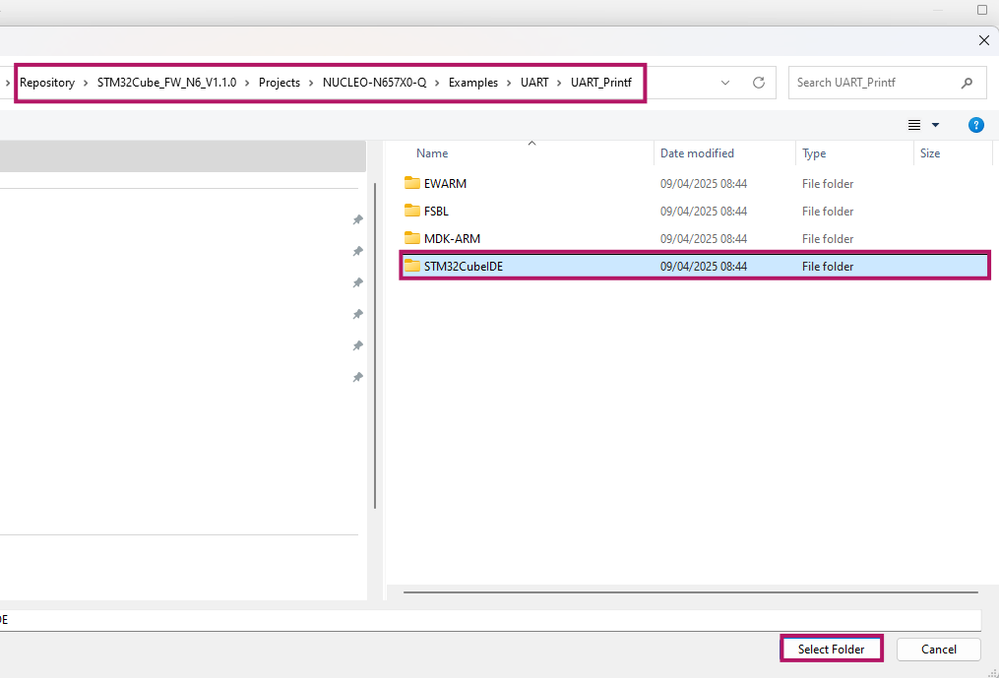Sort by the Date modified column header

pos(697,154)
